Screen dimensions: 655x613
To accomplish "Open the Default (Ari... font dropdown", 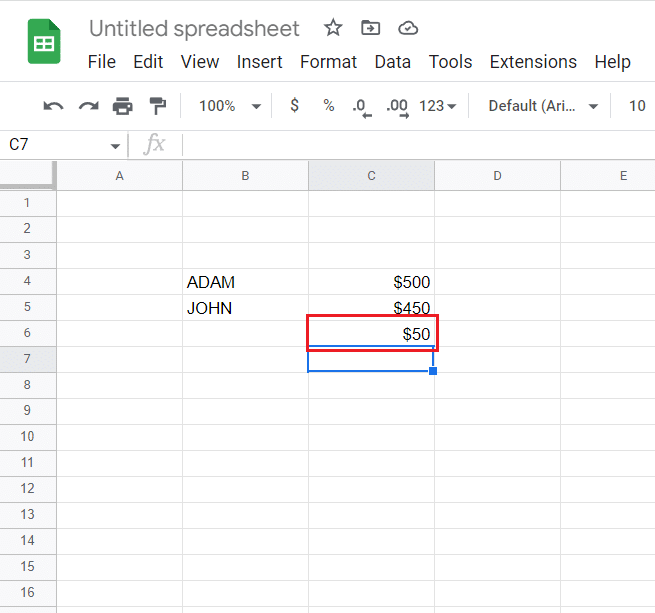I will 543,106.
